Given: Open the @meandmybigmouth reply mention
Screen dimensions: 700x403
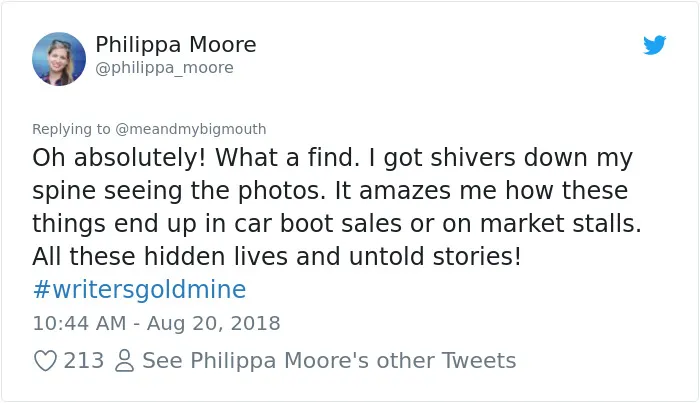Looking at the screenshot, I should click(x=191, y=129).
